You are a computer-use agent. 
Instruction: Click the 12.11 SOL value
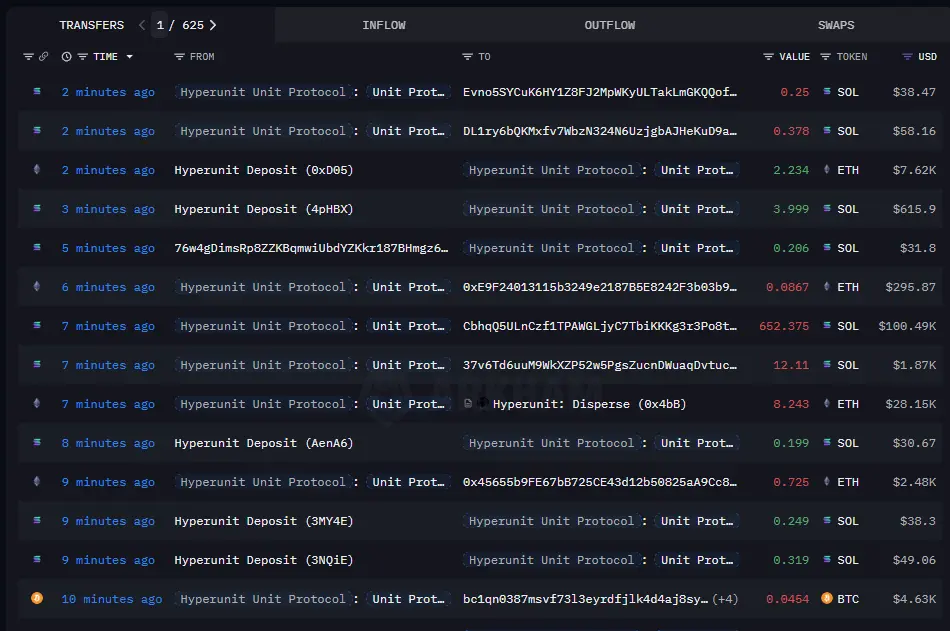coord(791,365)
